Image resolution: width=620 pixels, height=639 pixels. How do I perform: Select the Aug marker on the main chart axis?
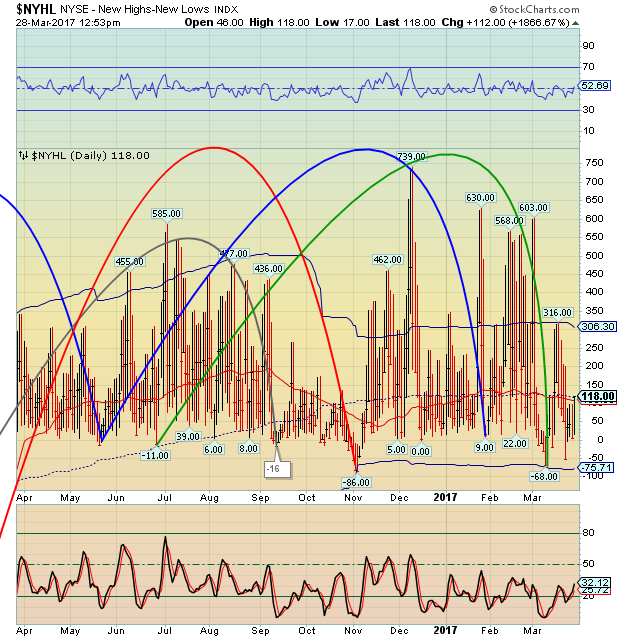[x=208, y=497]
